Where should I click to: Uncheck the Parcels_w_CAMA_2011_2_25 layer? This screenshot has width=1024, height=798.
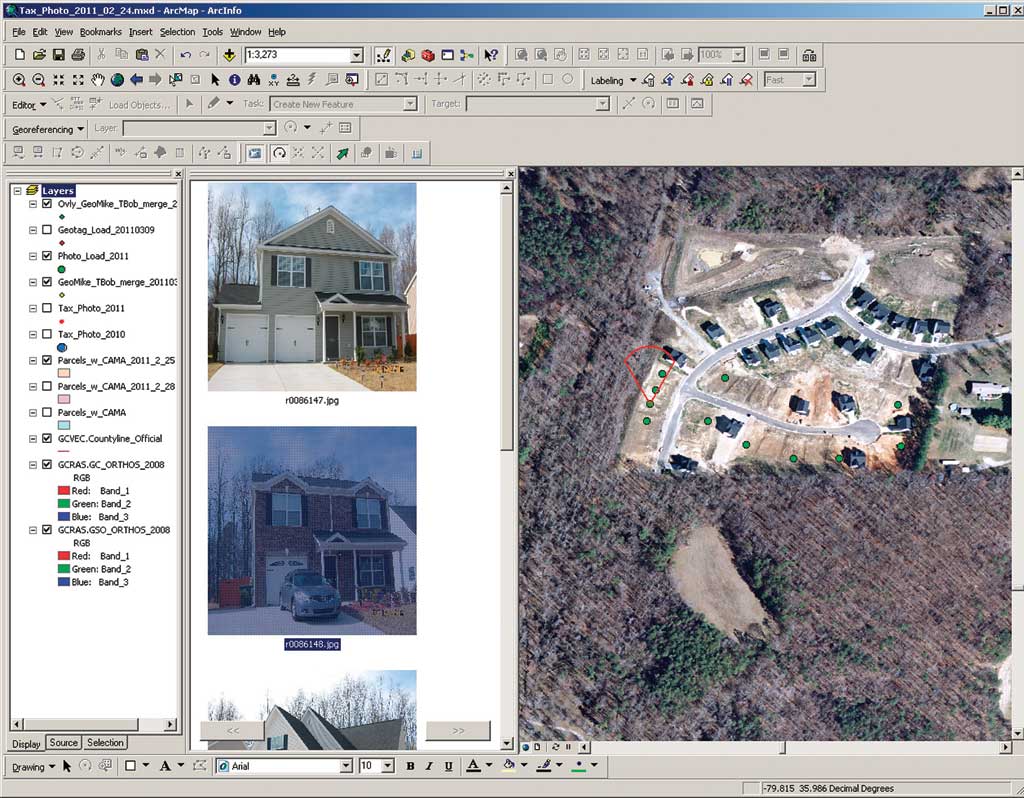coord(47,360)
